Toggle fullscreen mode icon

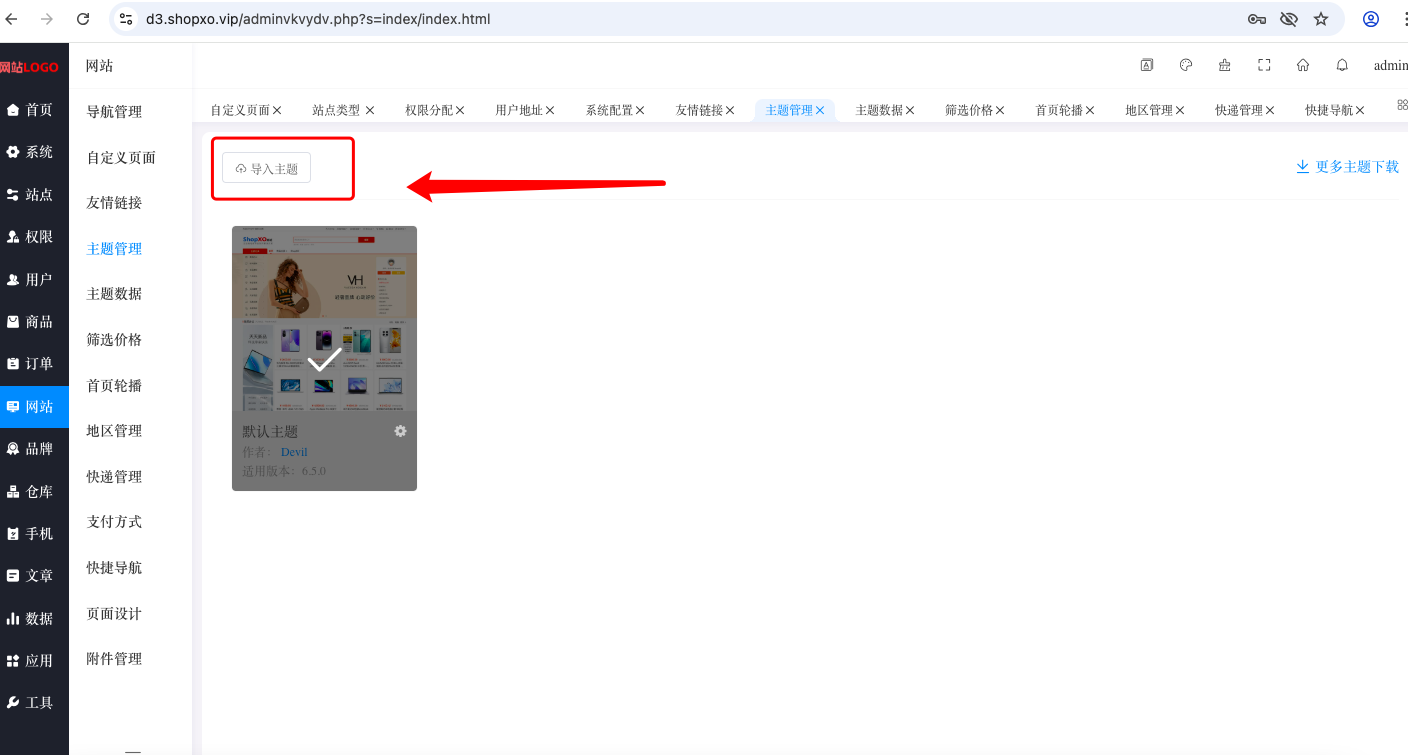pyautogui.click(x=1264, y=65)
